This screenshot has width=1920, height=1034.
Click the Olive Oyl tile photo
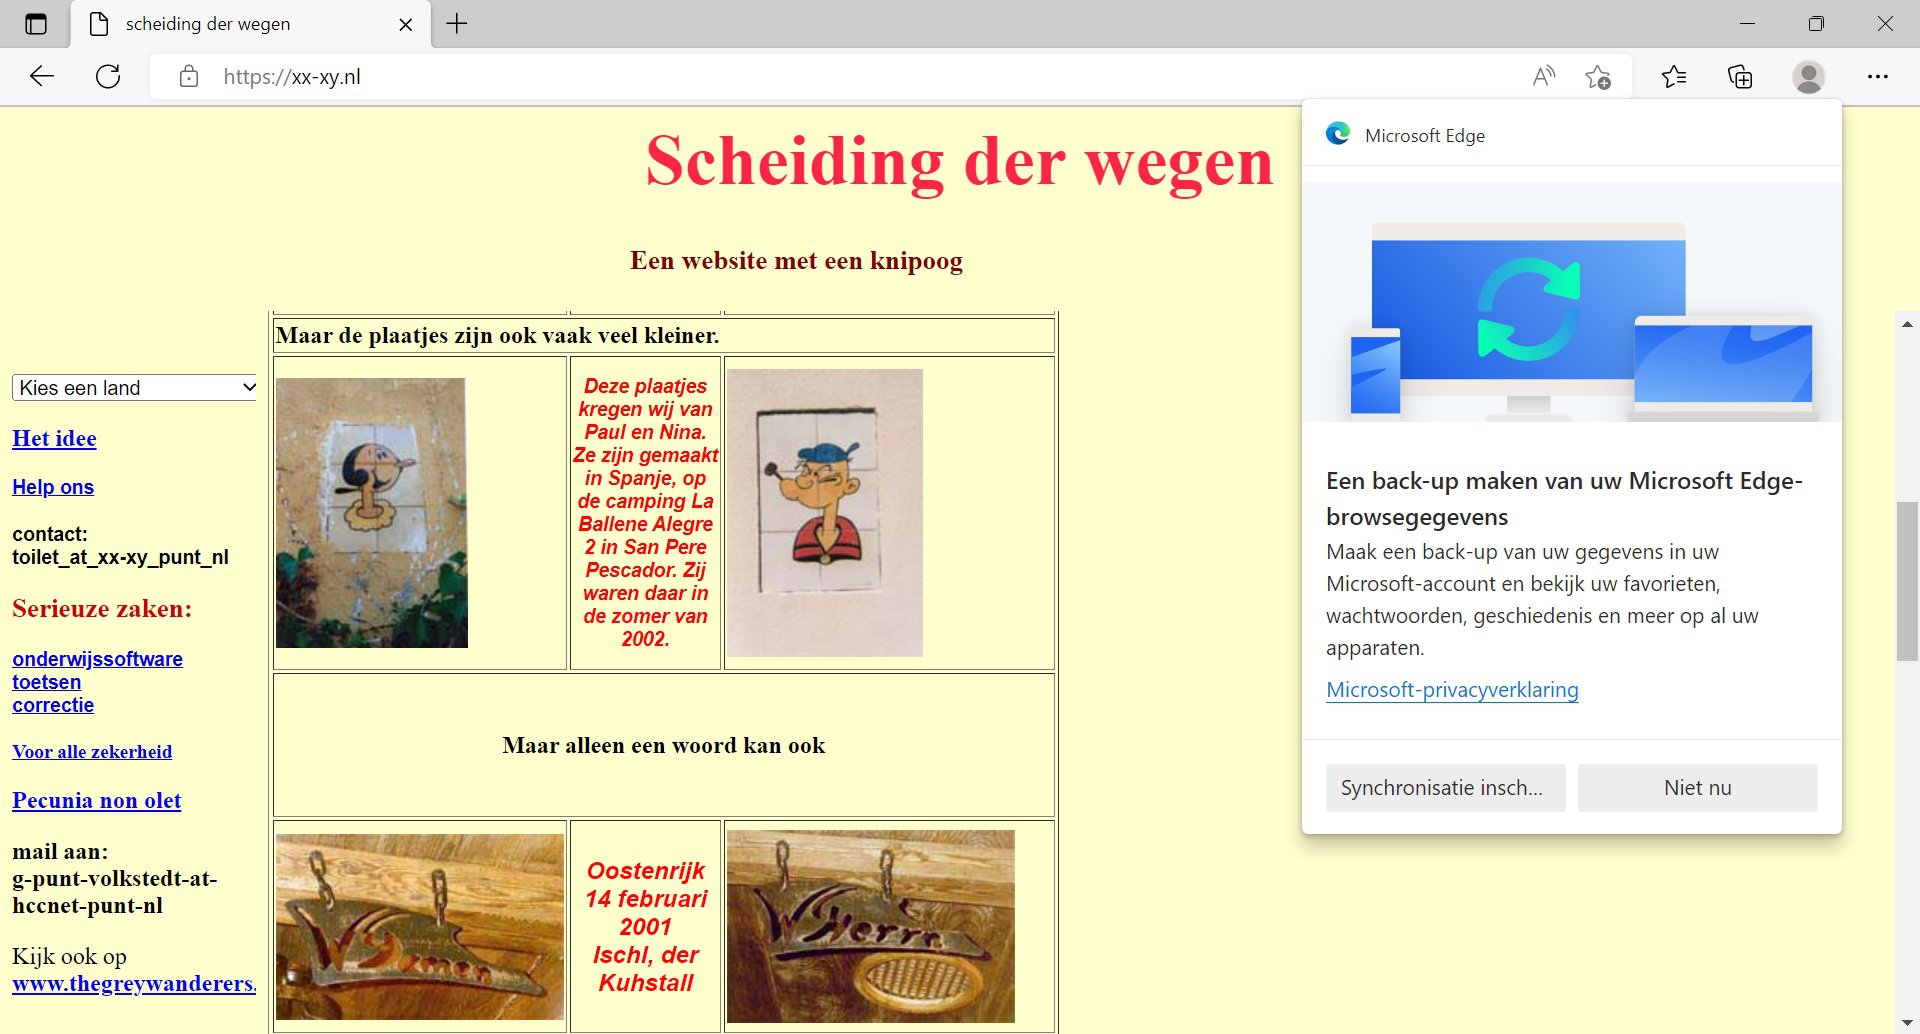[371, 513]
